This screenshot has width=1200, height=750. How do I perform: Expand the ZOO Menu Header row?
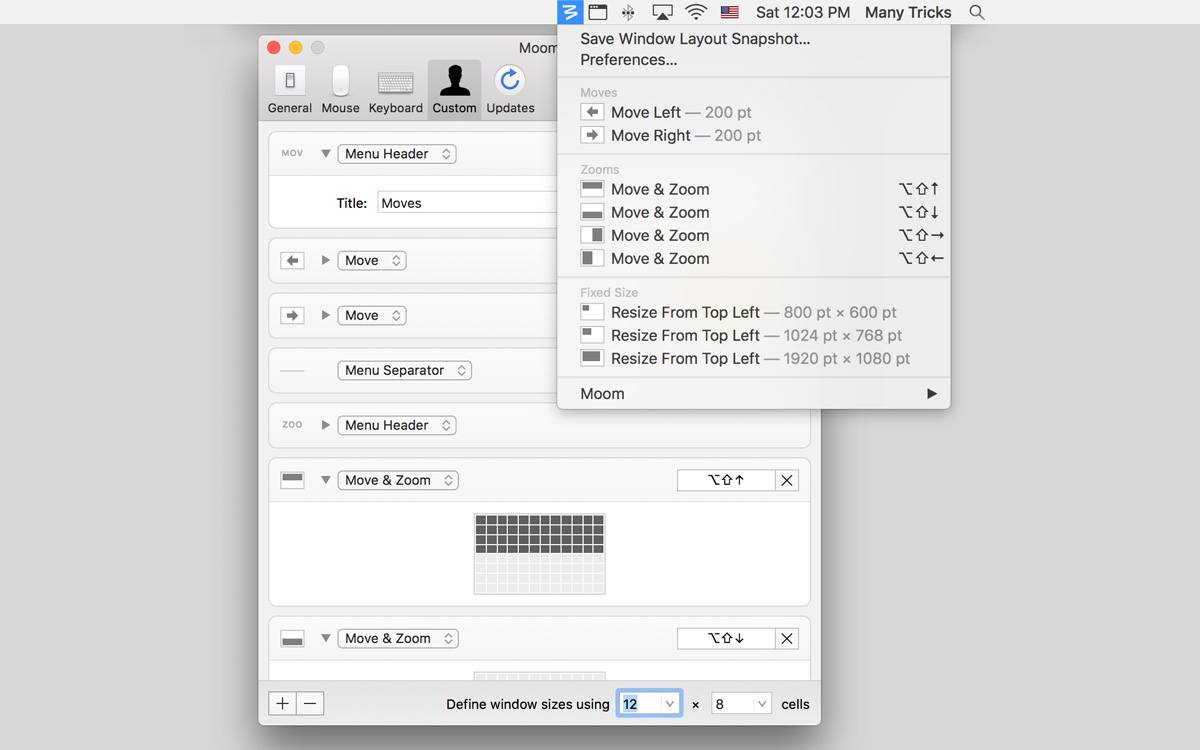tap(325, 425)
